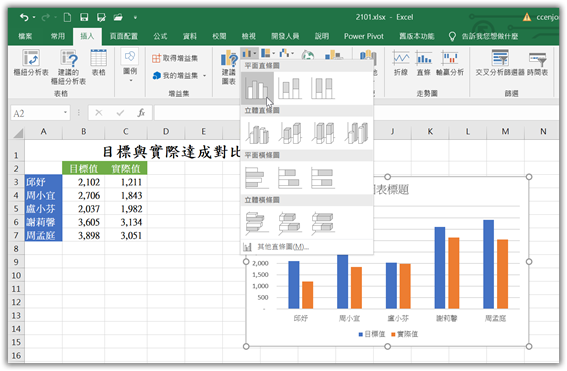The width and height of the screenshot is (567, 371).
Task: Click cell 目標值 header
Action: pyautogui.click(x=84, y=169)
